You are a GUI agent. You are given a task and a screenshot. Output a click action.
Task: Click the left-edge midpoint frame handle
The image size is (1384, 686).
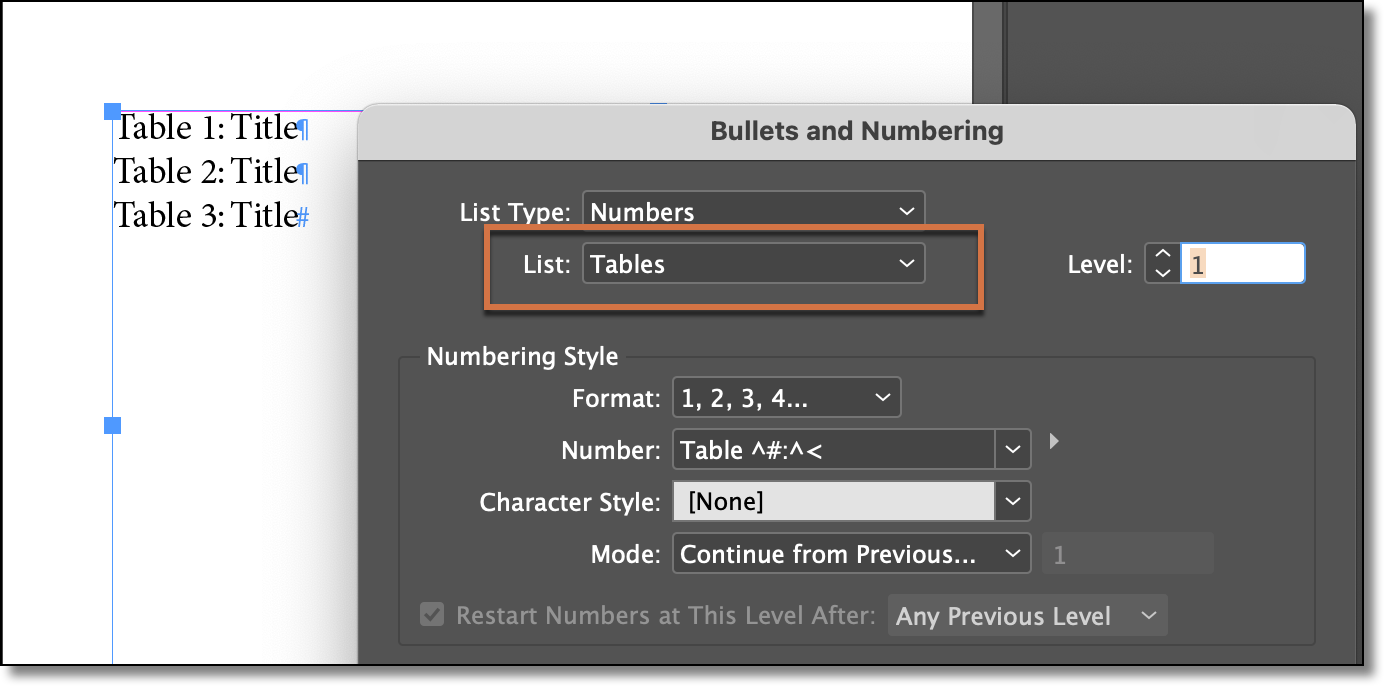click(112, 424)
